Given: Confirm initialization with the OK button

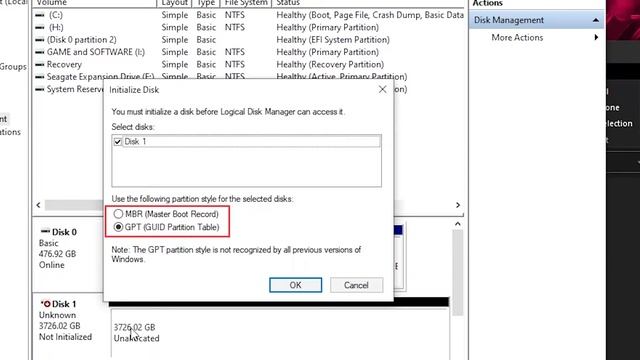Looking at the screenshot, I should click(x=296, y=285).
